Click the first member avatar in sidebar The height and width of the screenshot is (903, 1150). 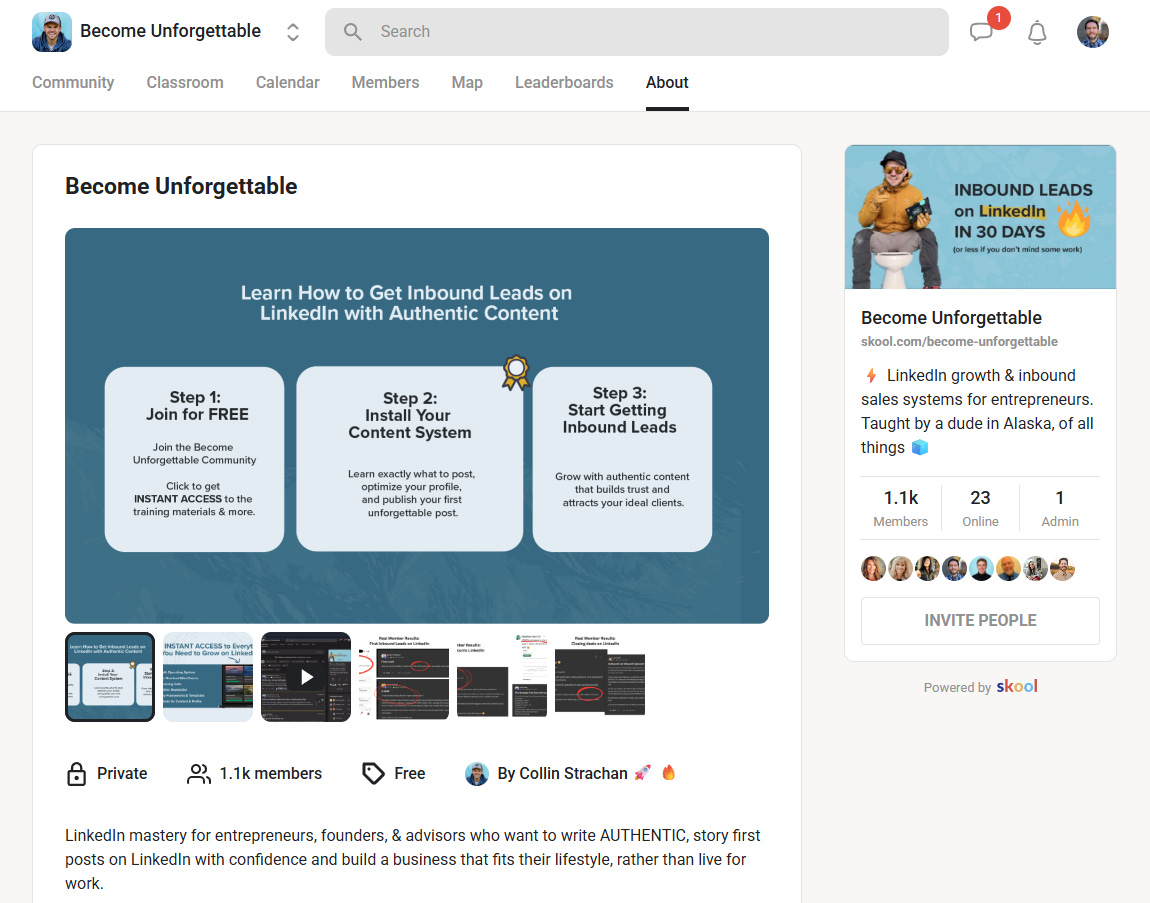873,569
